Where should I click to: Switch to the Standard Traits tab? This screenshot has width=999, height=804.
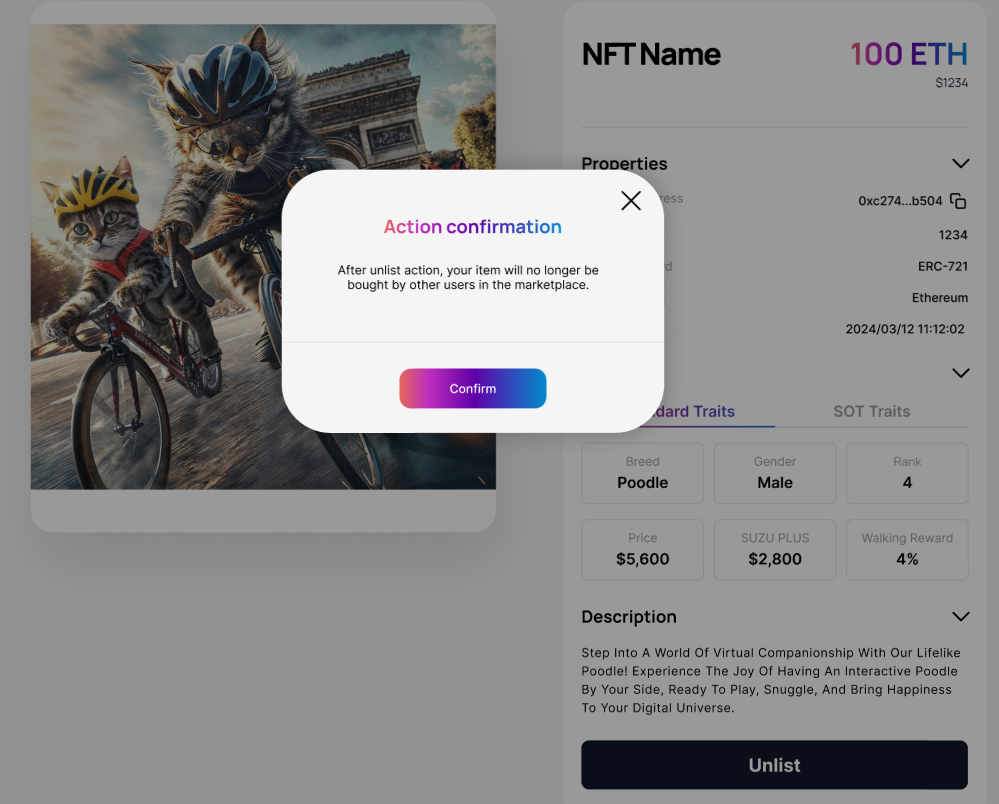point(700,412)
